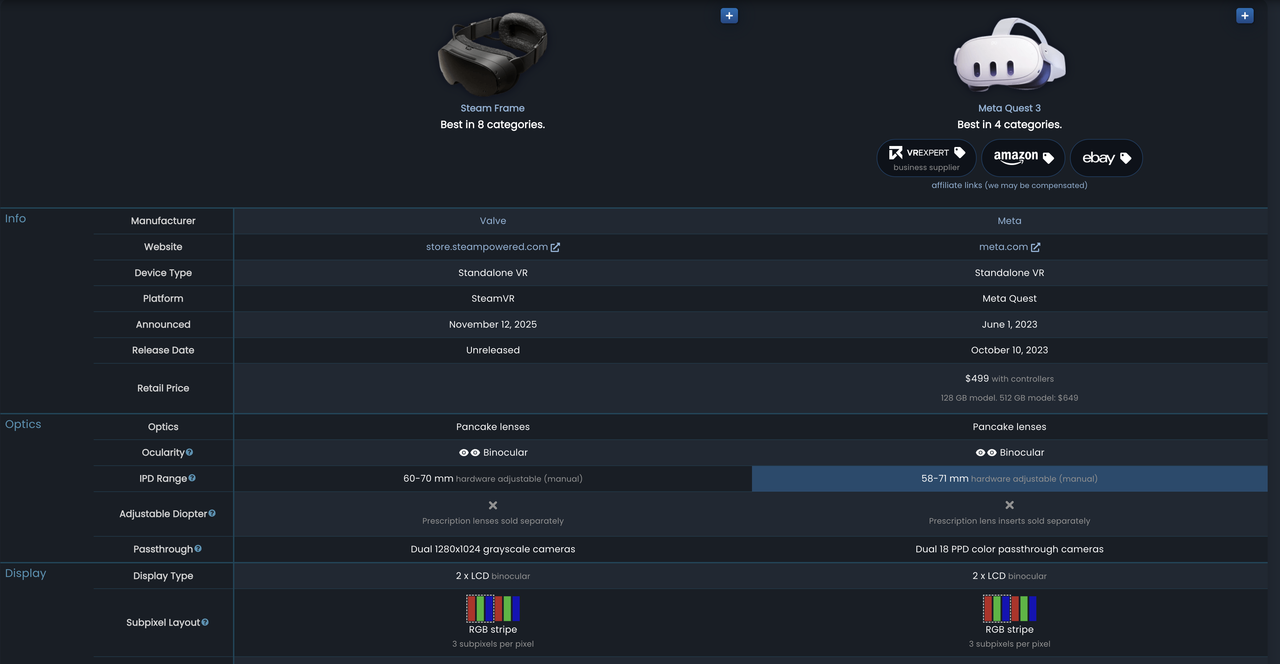Click the 'Valve' manufacturer cell
This screenshot has width=1280, height=664.
point(493,221)
